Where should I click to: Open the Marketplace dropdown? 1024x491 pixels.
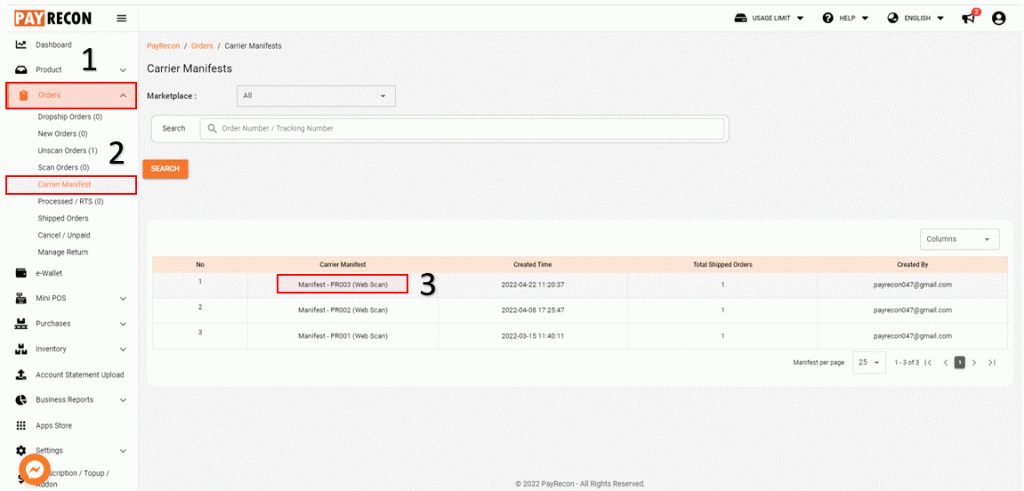coord(315,96)
